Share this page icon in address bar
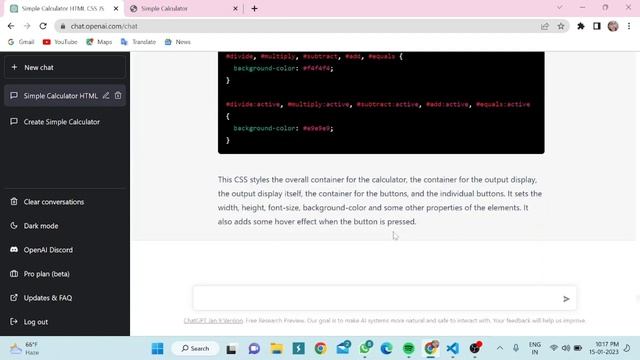This screenshot has height=360, width=640. [x=544, y=26]
